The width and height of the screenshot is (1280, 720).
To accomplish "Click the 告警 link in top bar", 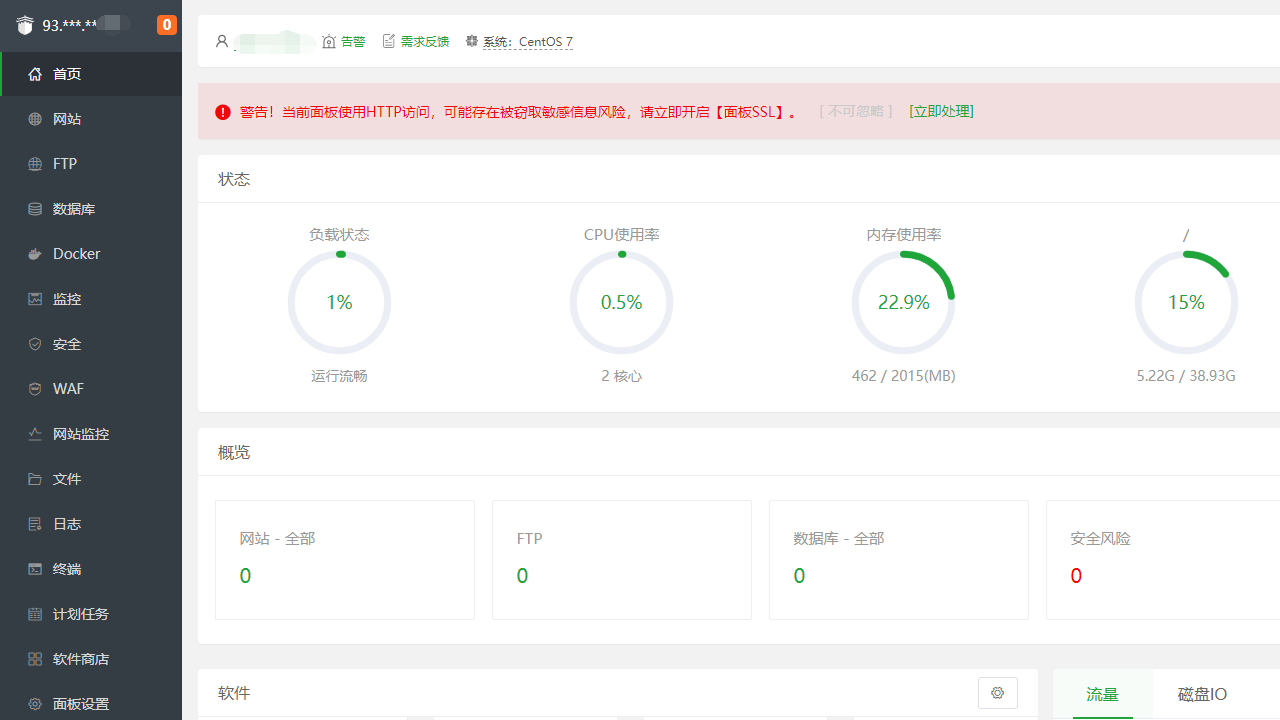I will click(353, 42).
